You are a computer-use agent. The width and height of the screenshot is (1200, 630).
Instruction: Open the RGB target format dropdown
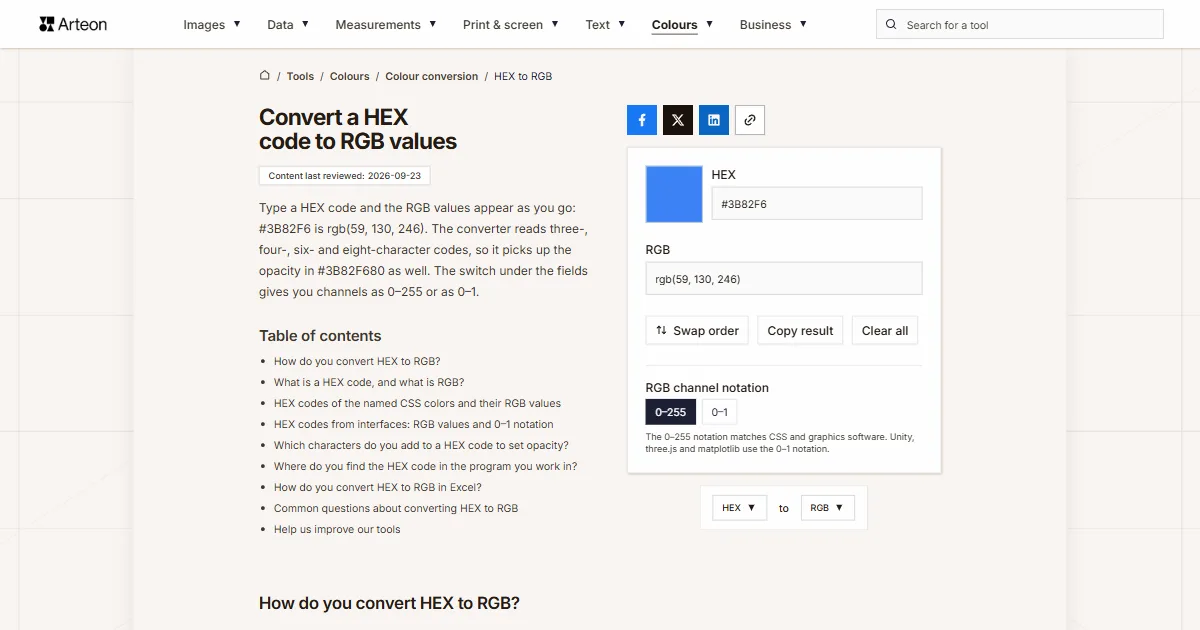(x=828, y=508)
